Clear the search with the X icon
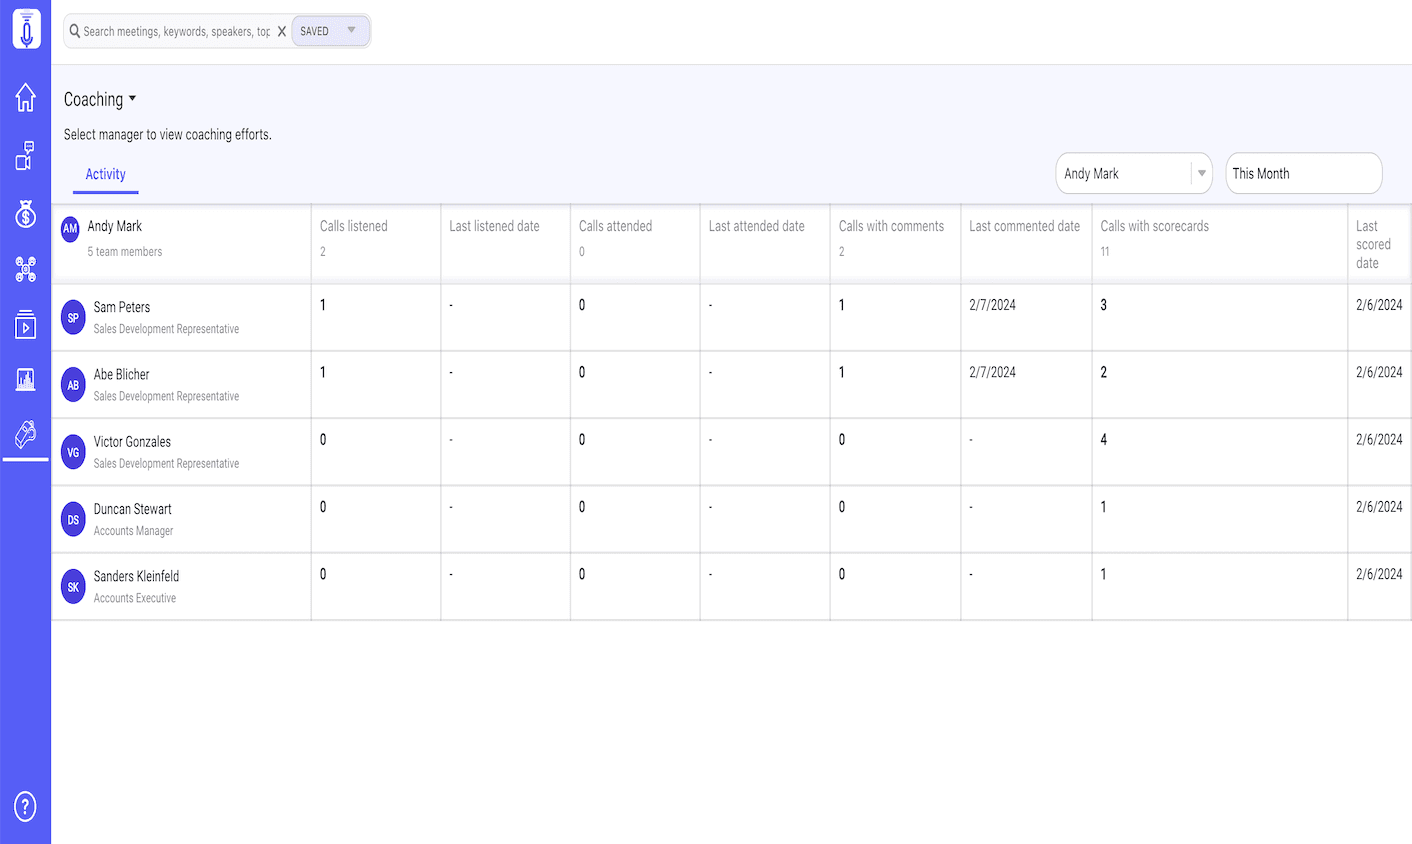The image size is (1412, 844). click(282, 32)
